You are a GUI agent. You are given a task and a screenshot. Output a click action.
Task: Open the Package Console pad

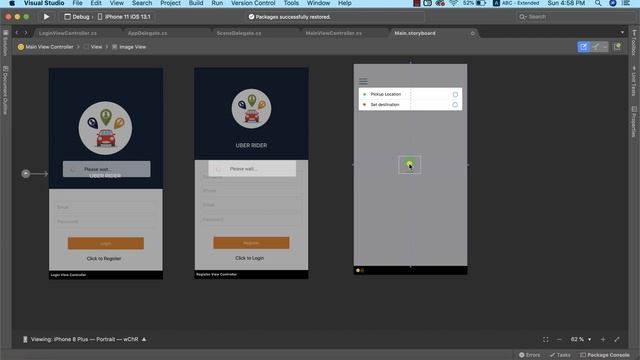[x=604, y=355]
